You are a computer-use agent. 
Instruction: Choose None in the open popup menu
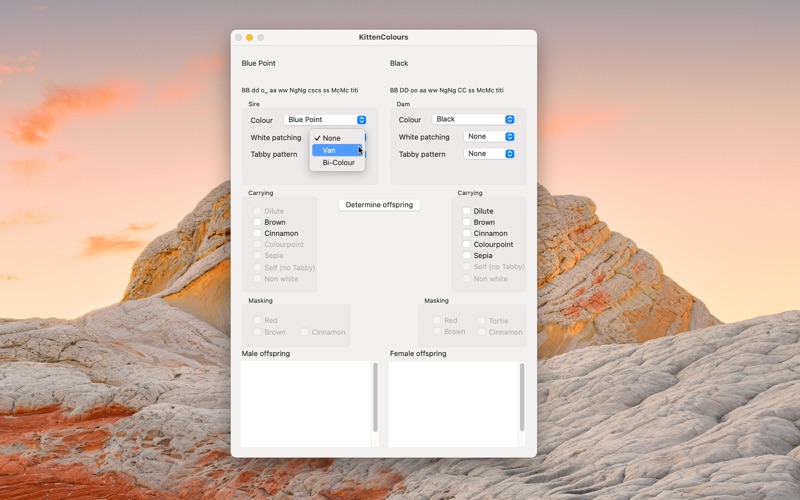(337, 138)
